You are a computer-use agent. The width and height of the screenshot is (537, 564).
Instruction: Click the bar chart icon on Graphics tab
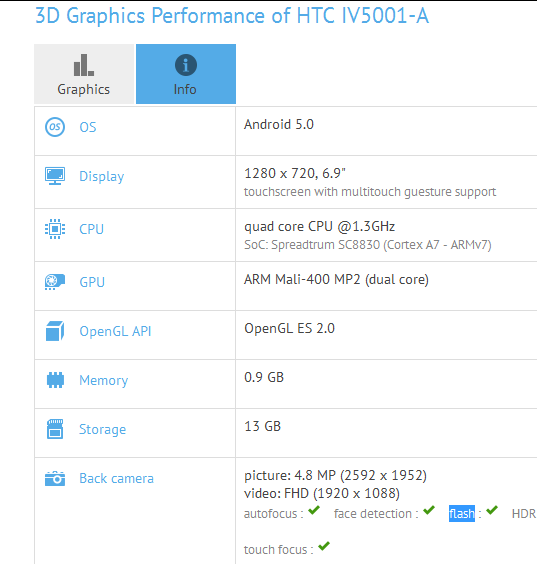pyautogui.click(x=84, y=65)
